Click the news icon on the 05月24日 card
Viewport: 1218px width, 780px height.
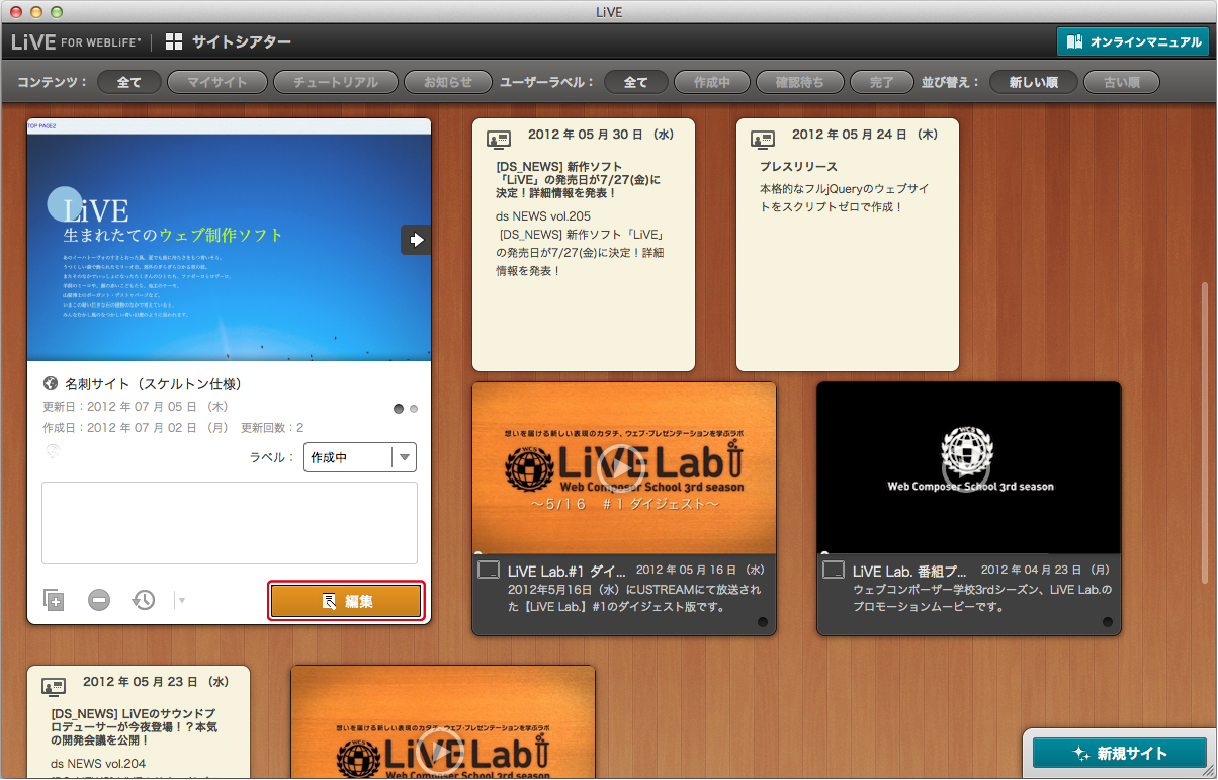[762, 139]
